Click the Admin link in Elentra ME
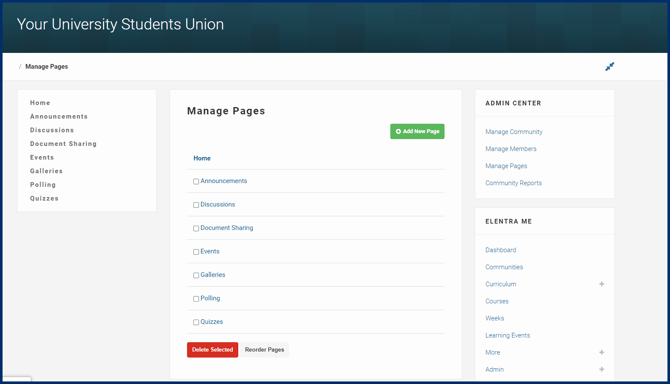Screen dimensions: 670x384 pyautogui.click(x=494, y=370)
